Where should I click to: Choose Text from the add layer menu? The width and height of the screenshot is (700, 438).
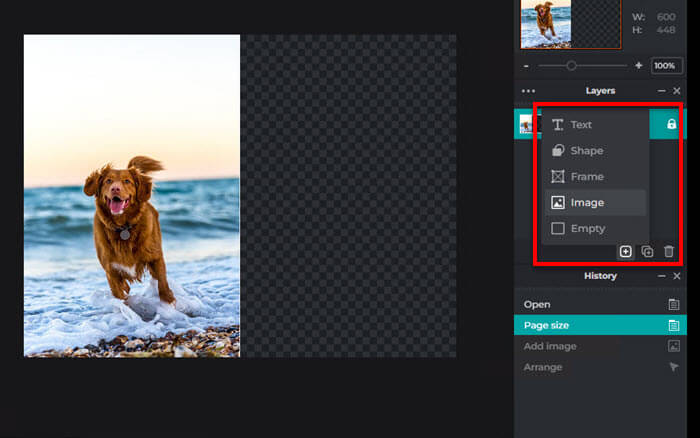595,125
